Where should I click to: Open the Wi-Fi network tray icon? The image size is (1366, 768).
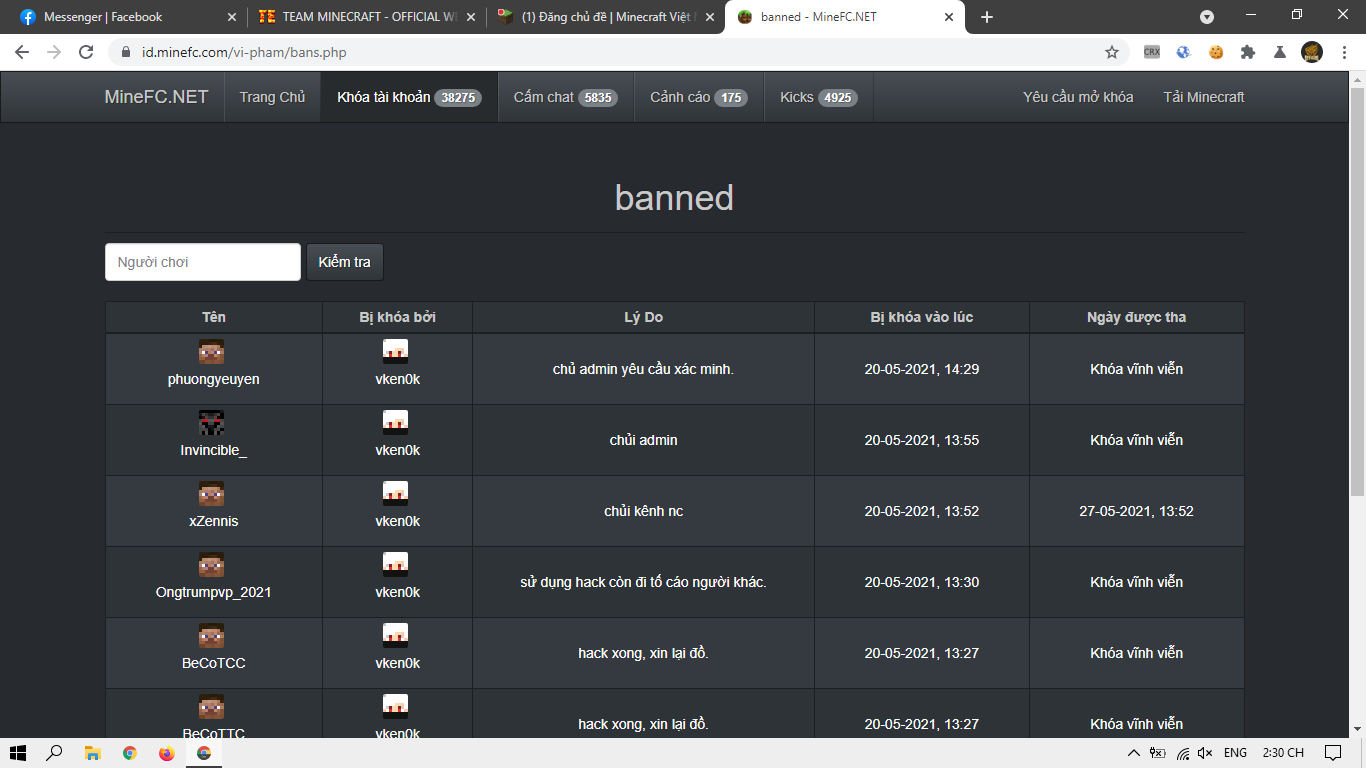coord(1183,753)
